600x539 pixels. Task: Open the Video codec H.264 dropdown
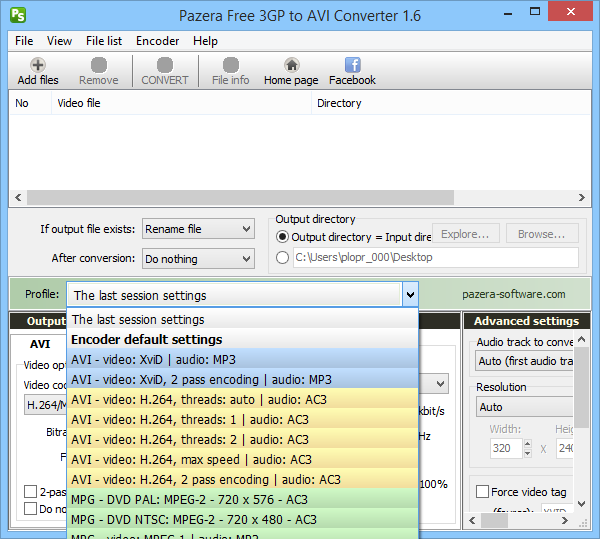46,405
